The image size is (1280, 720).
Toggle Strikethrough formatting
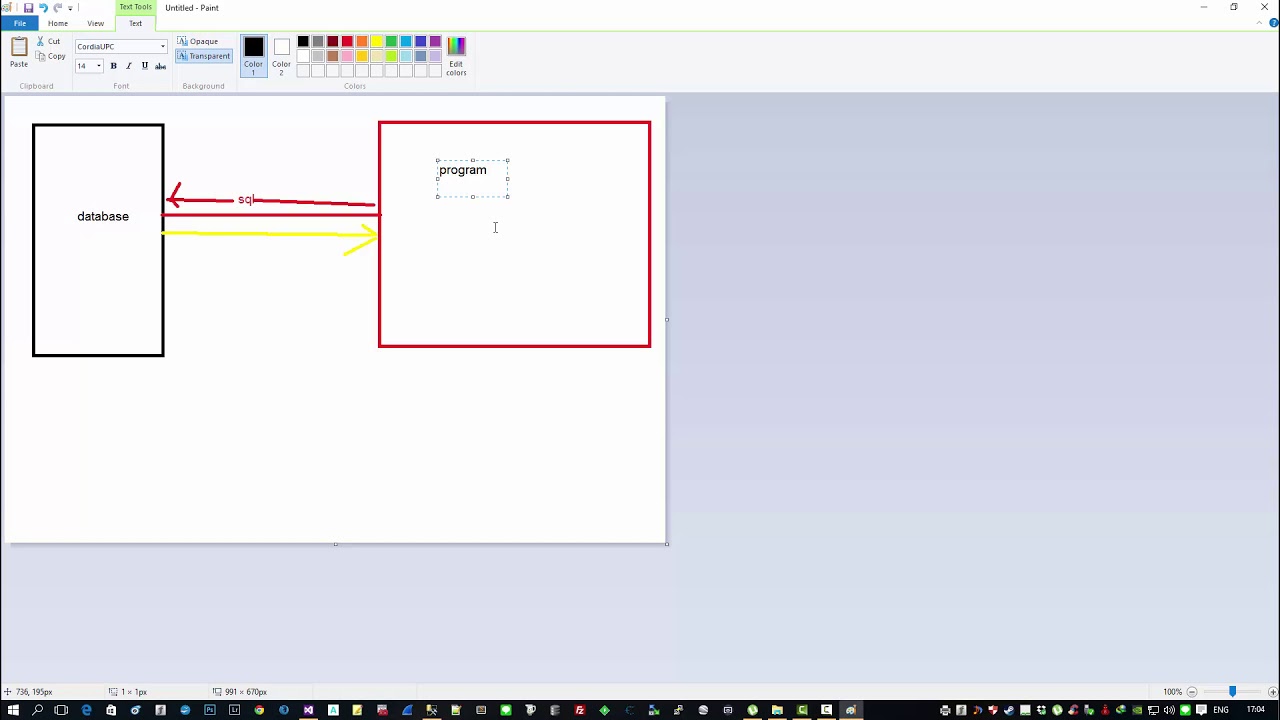tap(160, 66)
